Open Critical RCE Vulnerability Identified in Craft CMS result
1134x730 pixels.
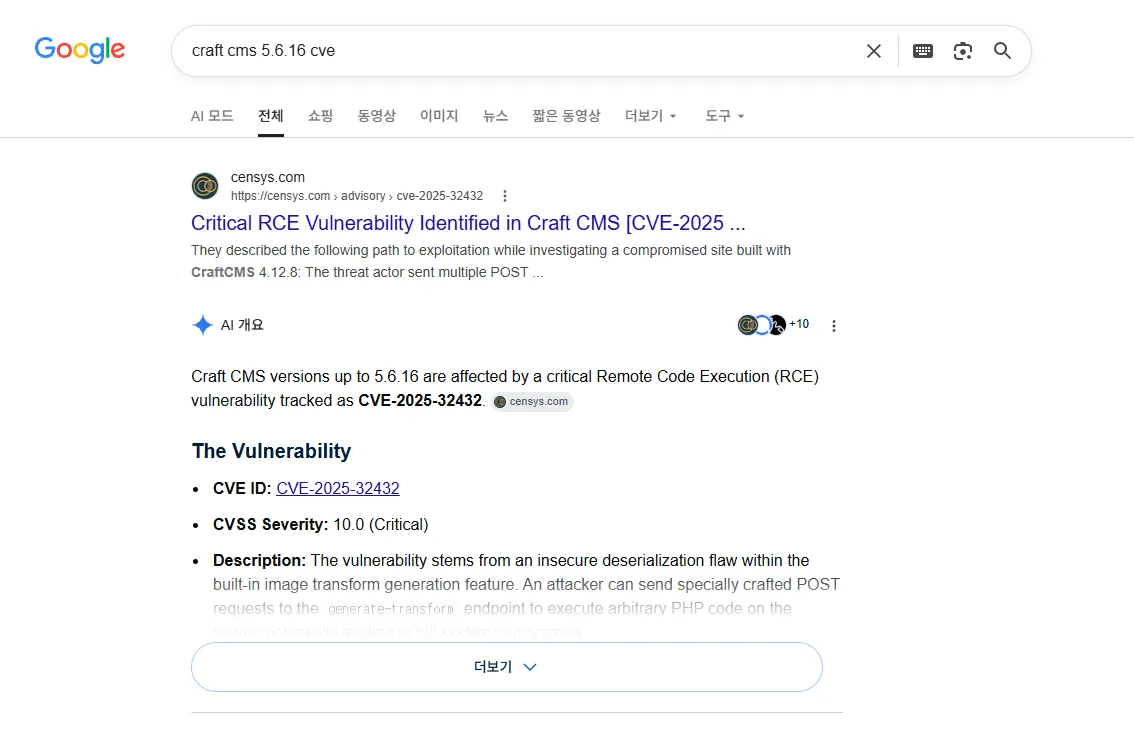(x=468, y=223)
